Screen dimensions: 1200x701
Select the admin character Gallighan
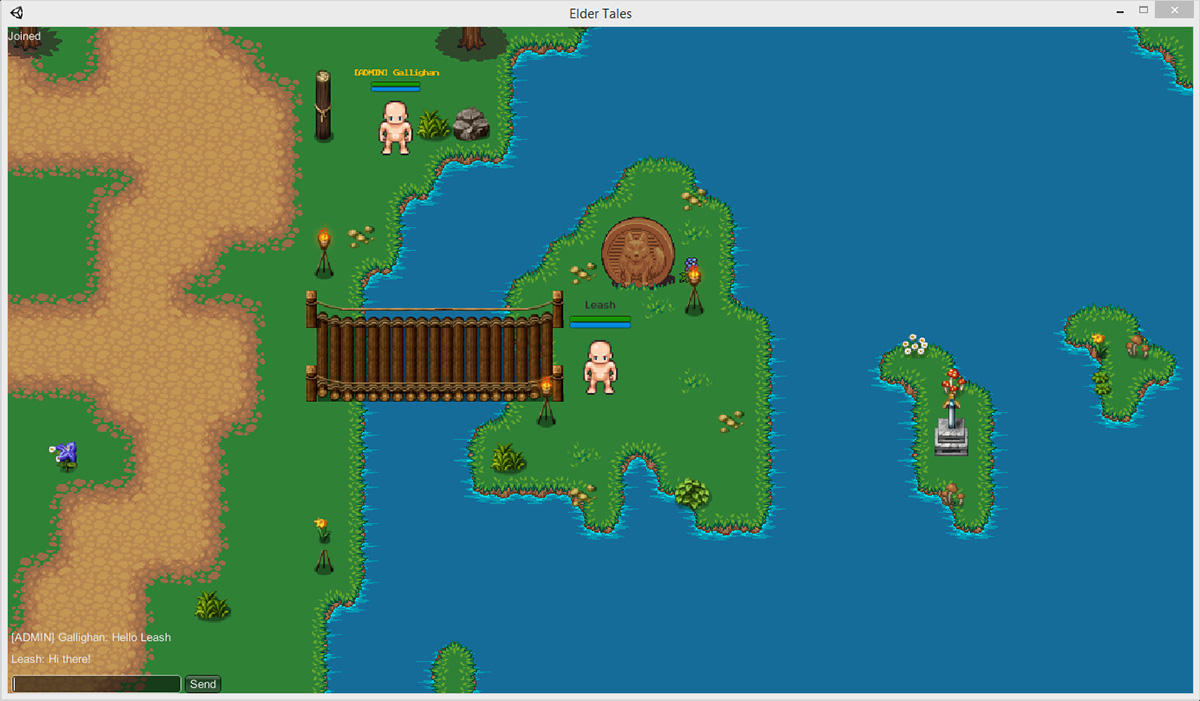tap(396, 127)
